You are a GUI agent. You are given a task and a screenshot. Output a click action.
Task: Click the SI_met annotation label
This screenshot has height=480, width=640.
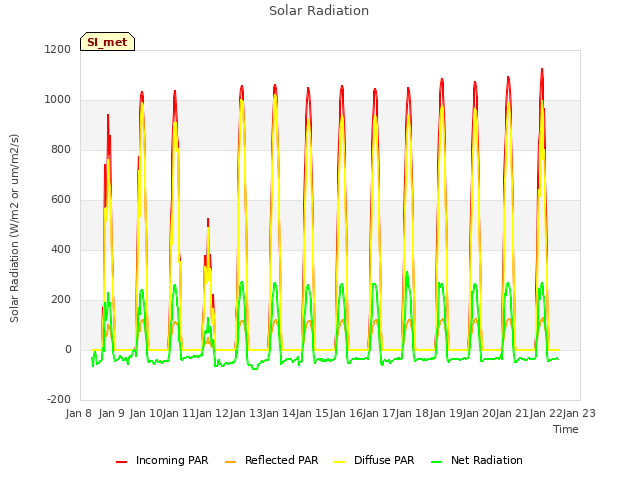coord(107,42)
